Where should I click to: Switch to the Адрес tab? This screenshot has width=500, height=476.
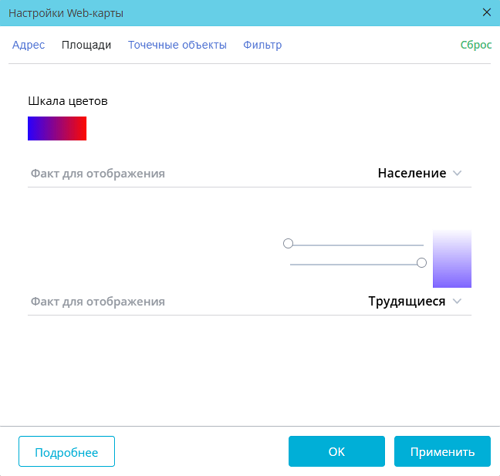tap(28, 45)
